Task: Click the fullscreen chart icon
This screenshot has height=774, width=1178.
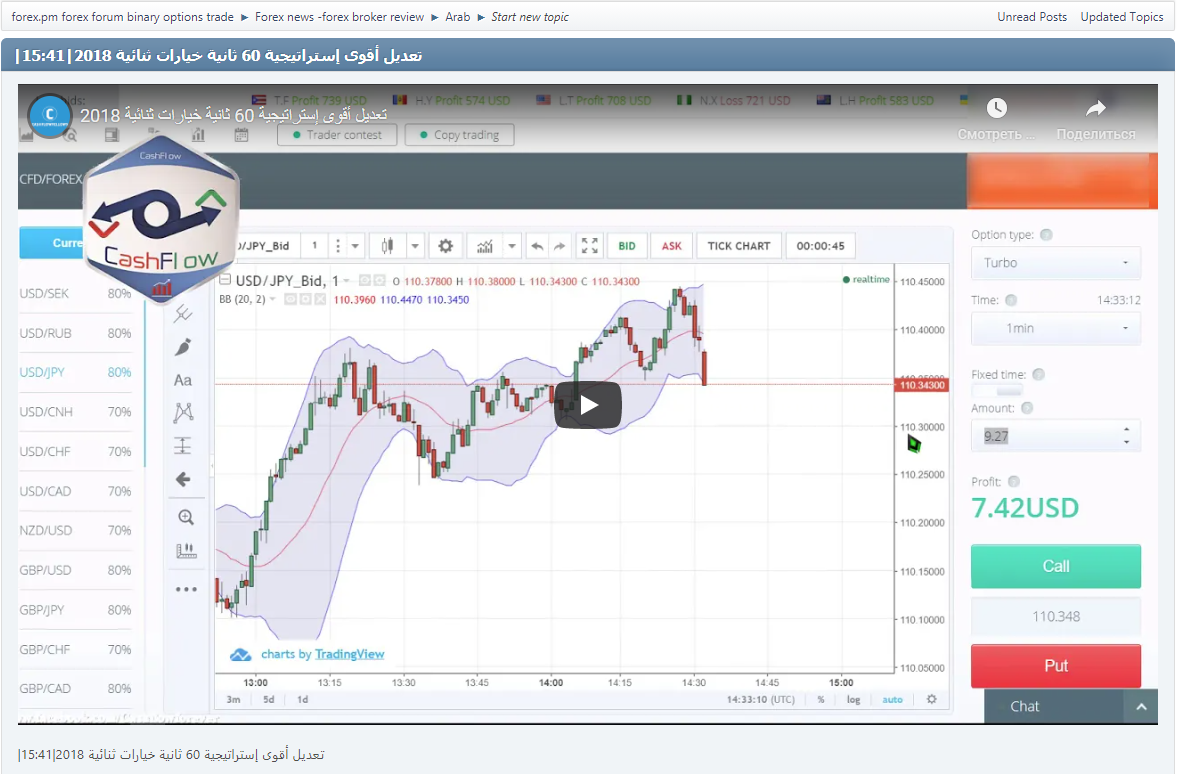Action: (x=590, y=246)
